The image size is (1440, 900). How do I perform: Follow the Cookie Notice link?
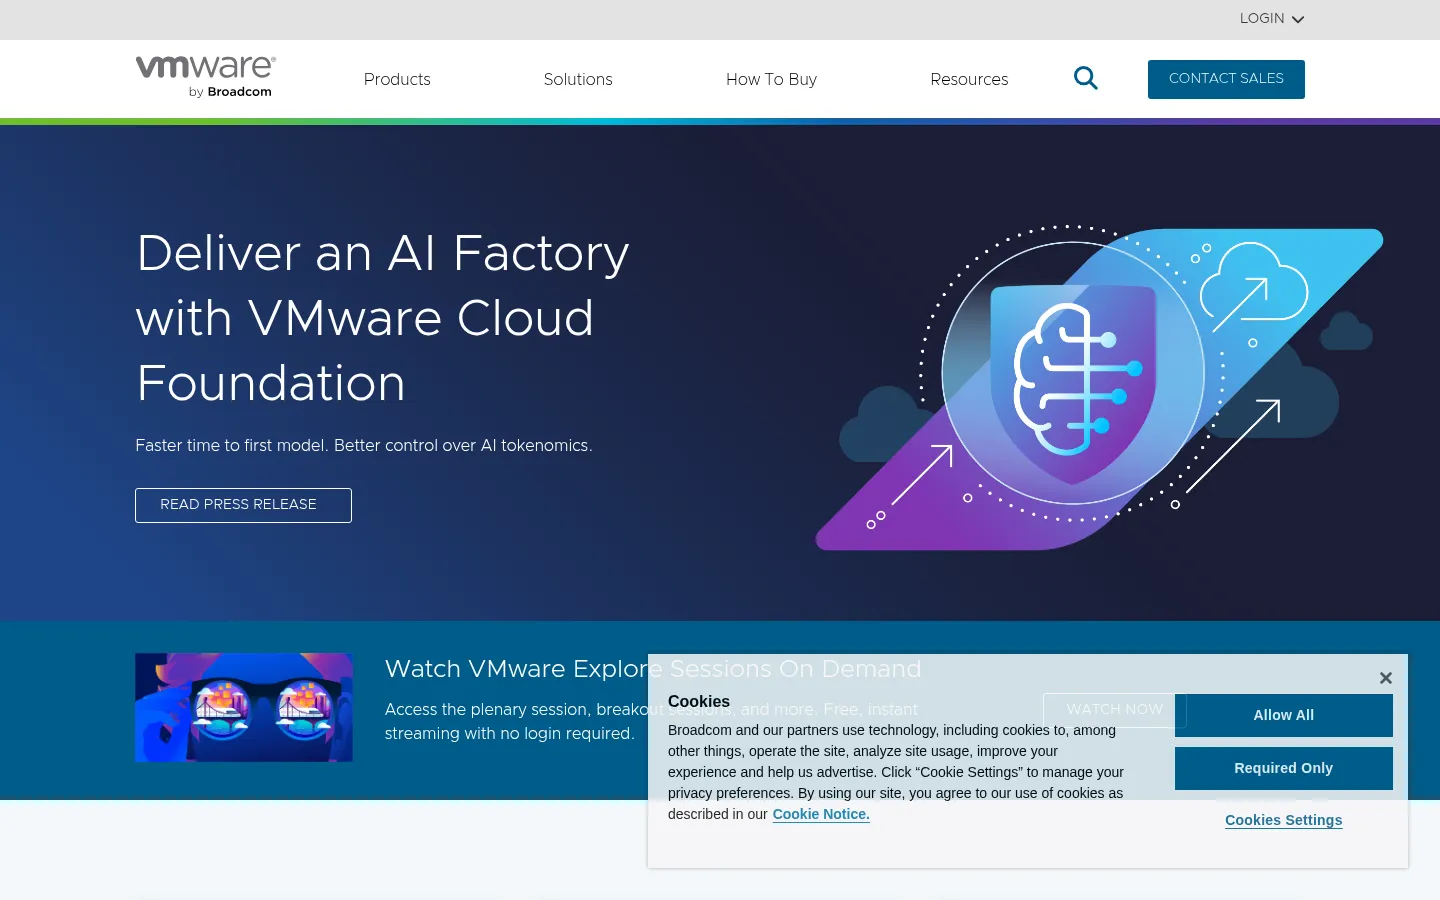(821, 814)
